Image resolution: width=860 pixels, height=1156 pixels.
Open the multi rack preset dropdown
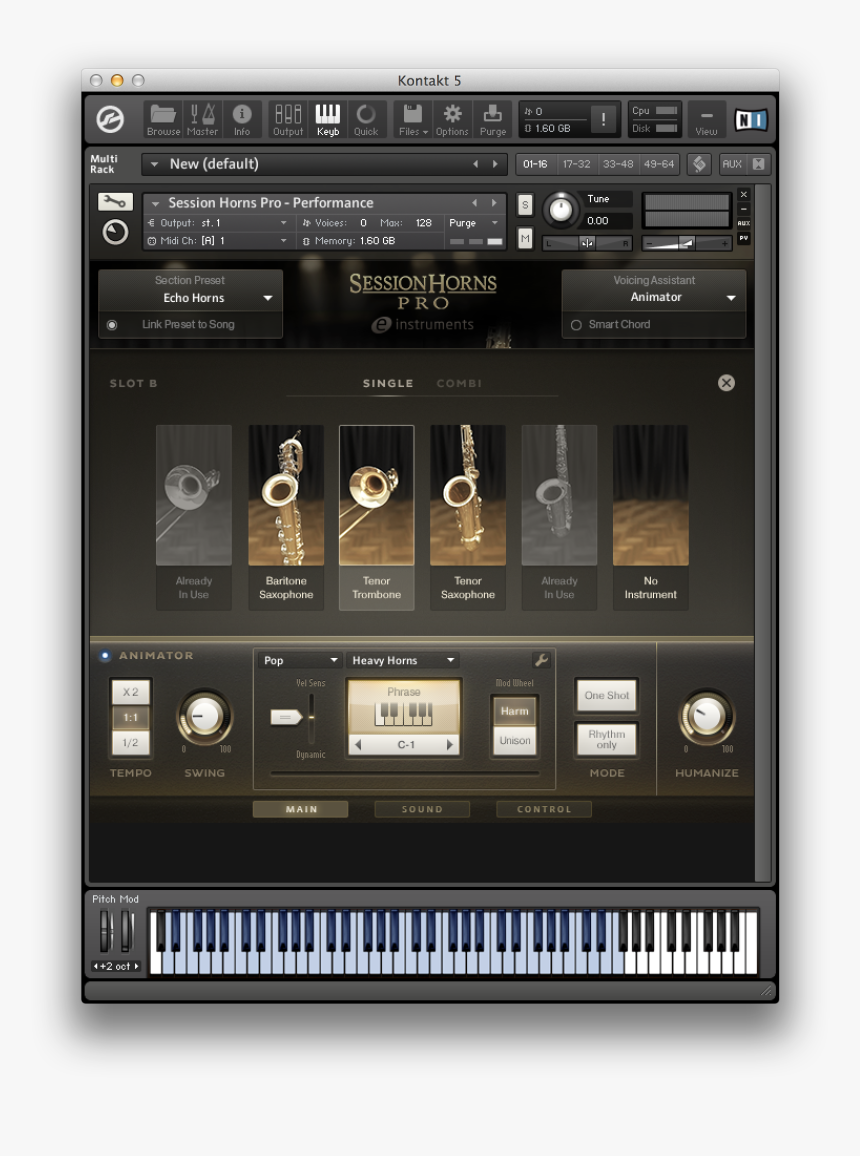(155, 164)
